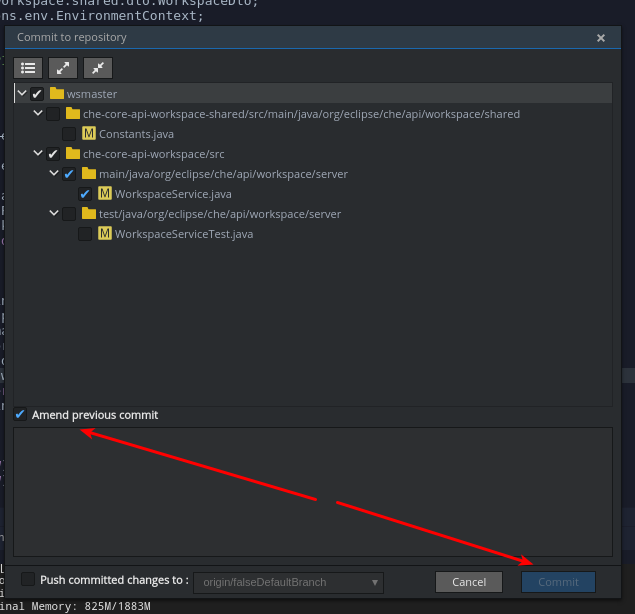Open the origin/falseDefaultBranch dropdown
This screenshot has width=635, height=614.
288,582
